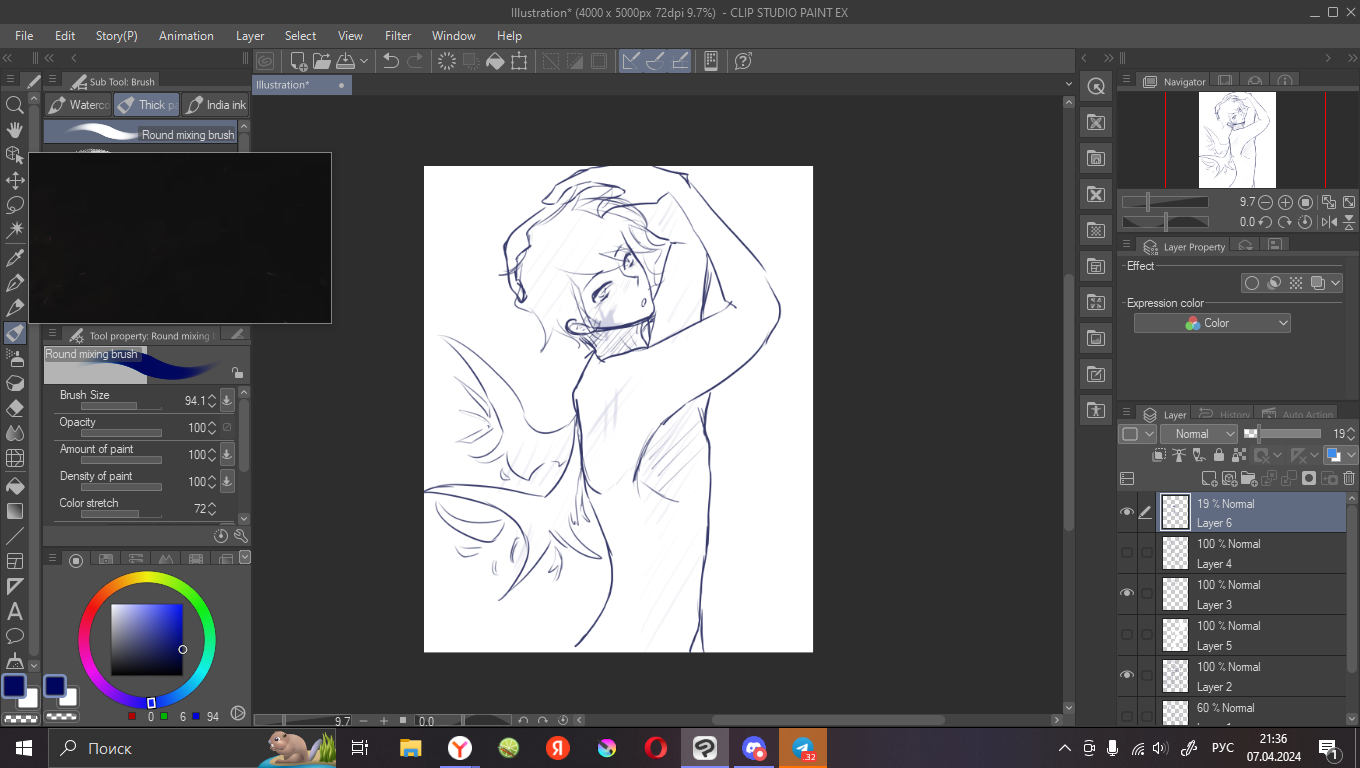Click Zoom in in Navigator
Image resolution: width=1360 pixels, height=768 pixels.
tap(1286, 202)
